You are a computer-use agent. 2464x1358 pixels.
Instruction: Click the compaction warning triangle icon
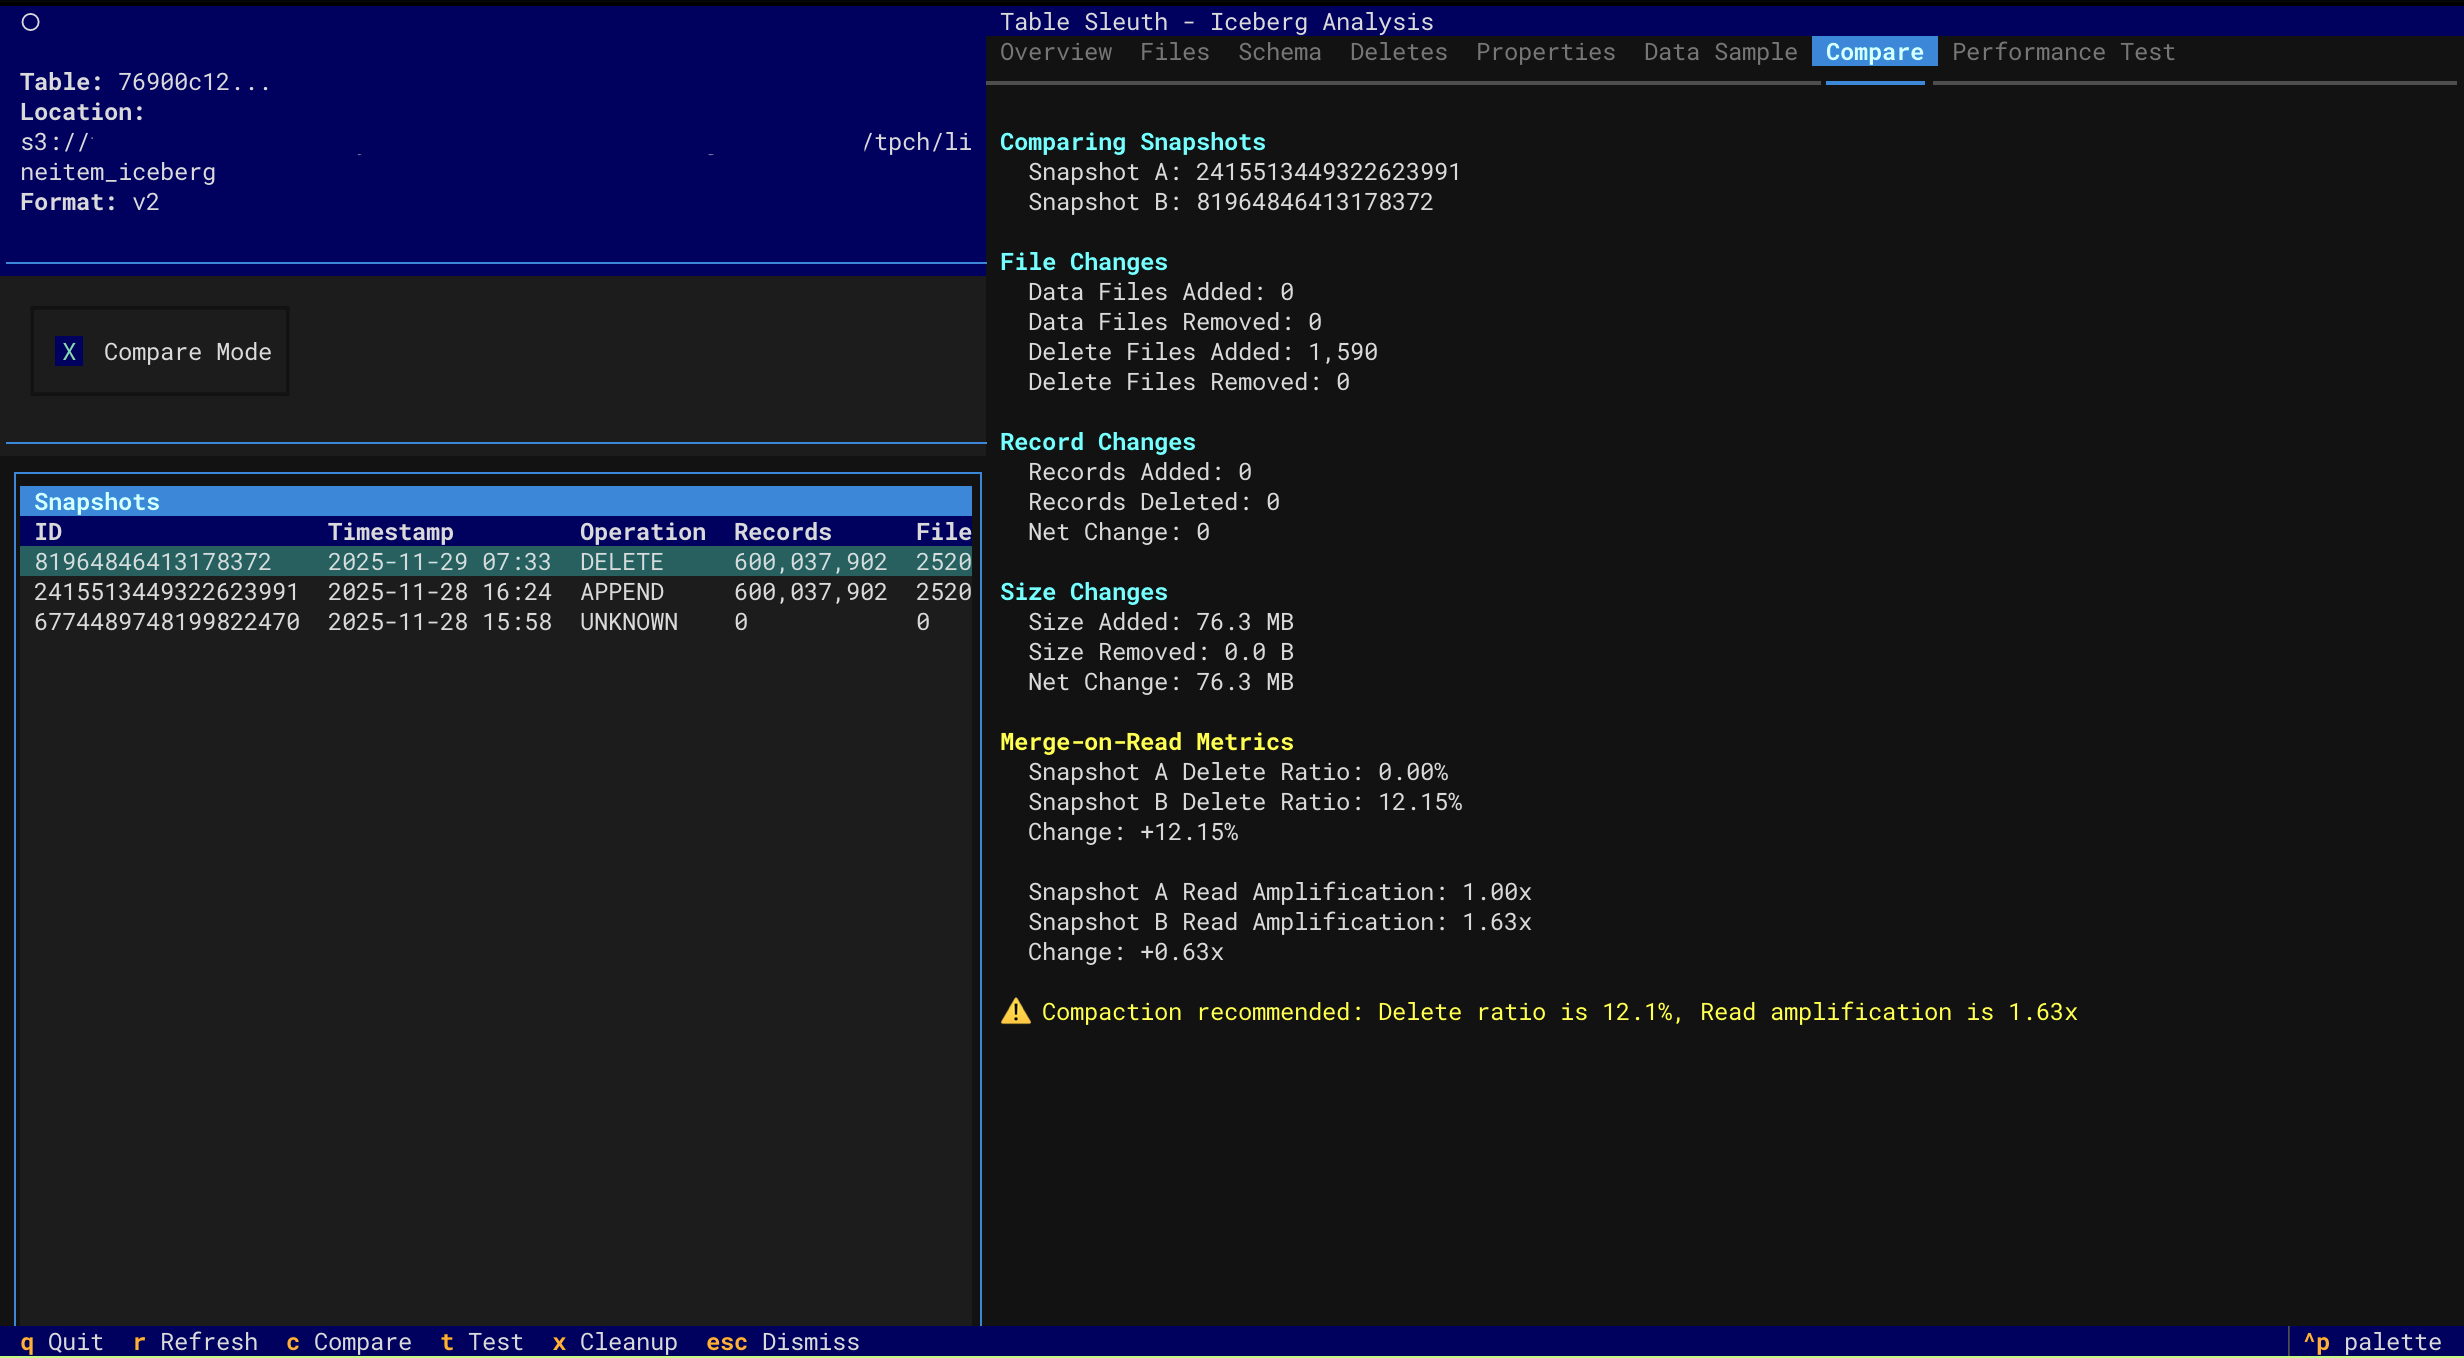1015,1011
